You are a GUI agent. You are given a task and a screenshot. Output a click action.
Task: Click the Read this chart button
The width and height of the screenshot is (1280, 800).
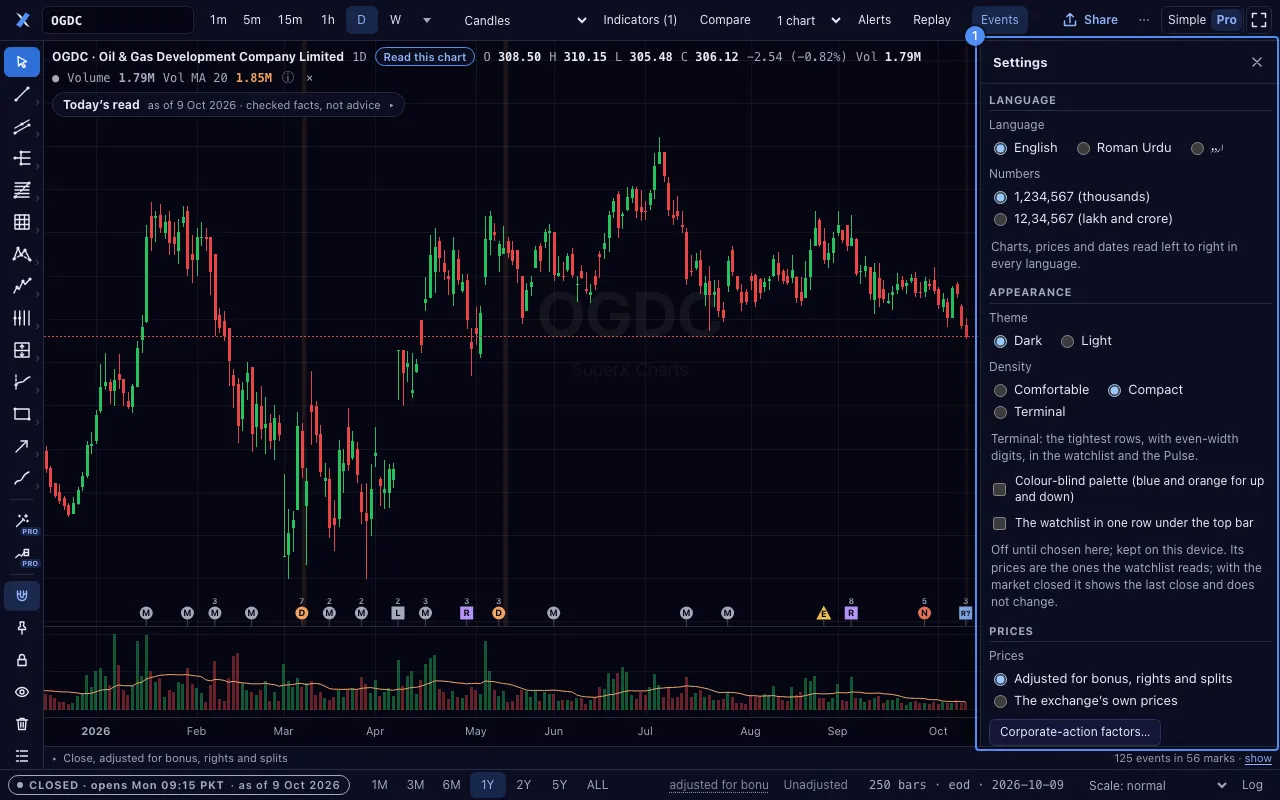(x=425, y=57)
